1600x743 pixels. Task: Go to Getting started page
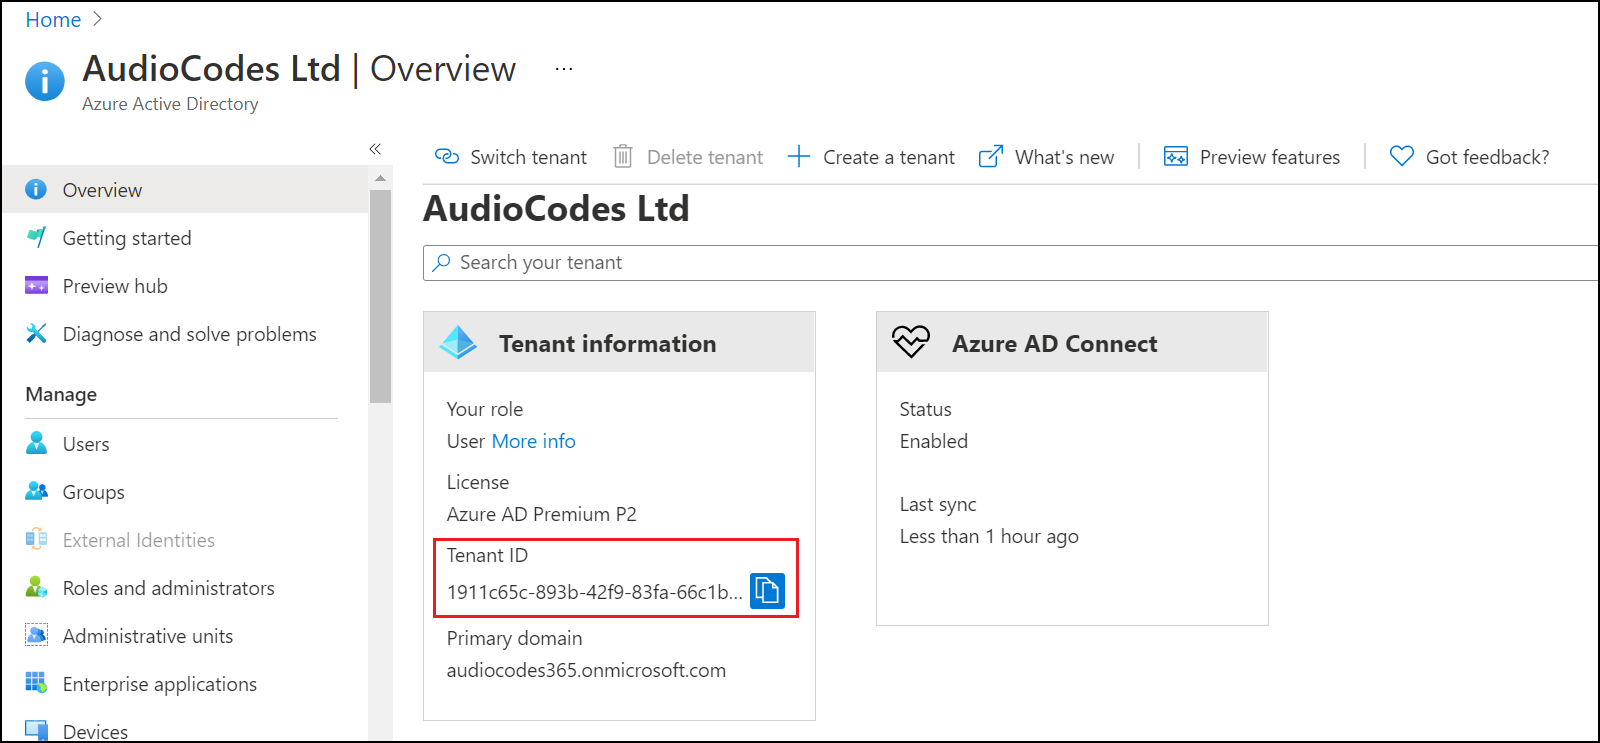click(x=126, y=238)
